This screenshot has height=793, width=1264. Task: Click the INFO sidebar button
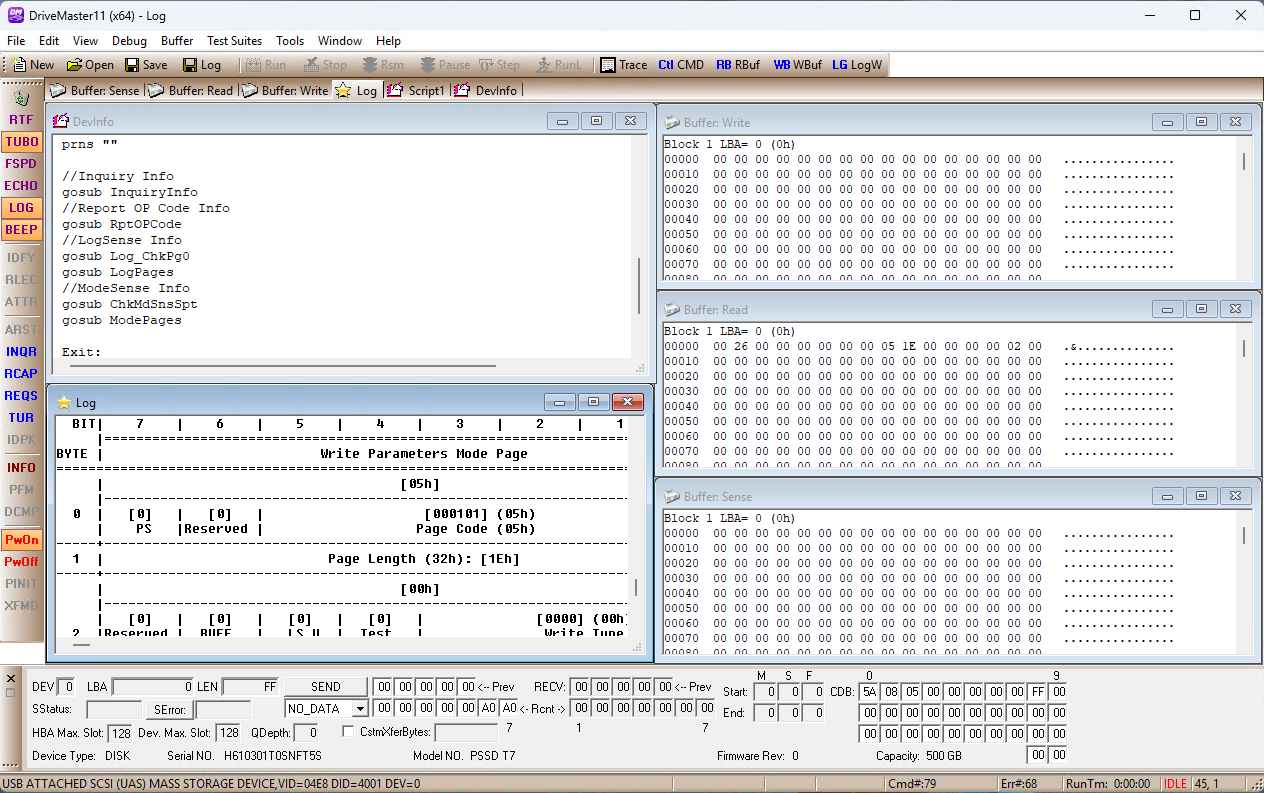point(21,467)
